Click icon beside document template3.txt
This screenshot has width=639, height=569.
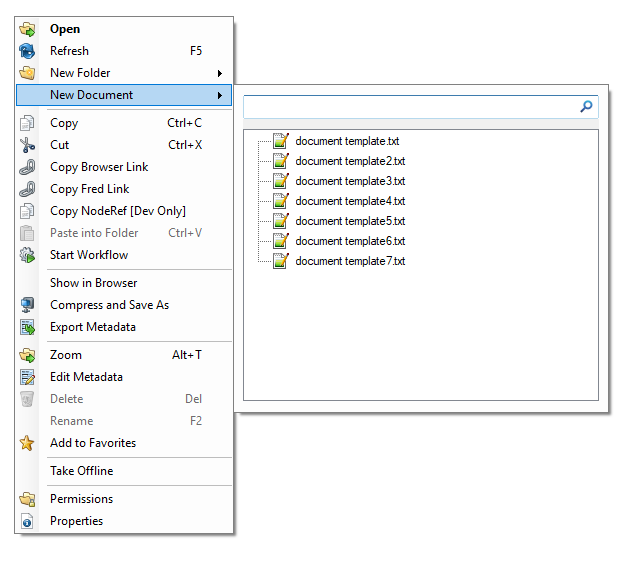281,181
